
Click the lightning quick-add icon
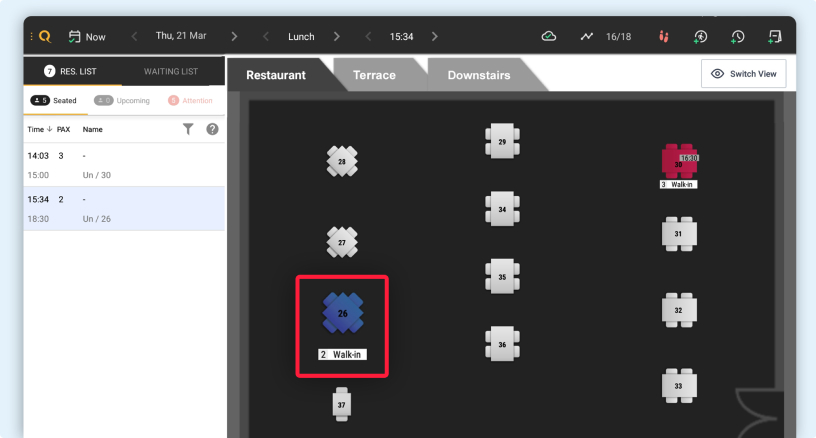tap(700, 36)
